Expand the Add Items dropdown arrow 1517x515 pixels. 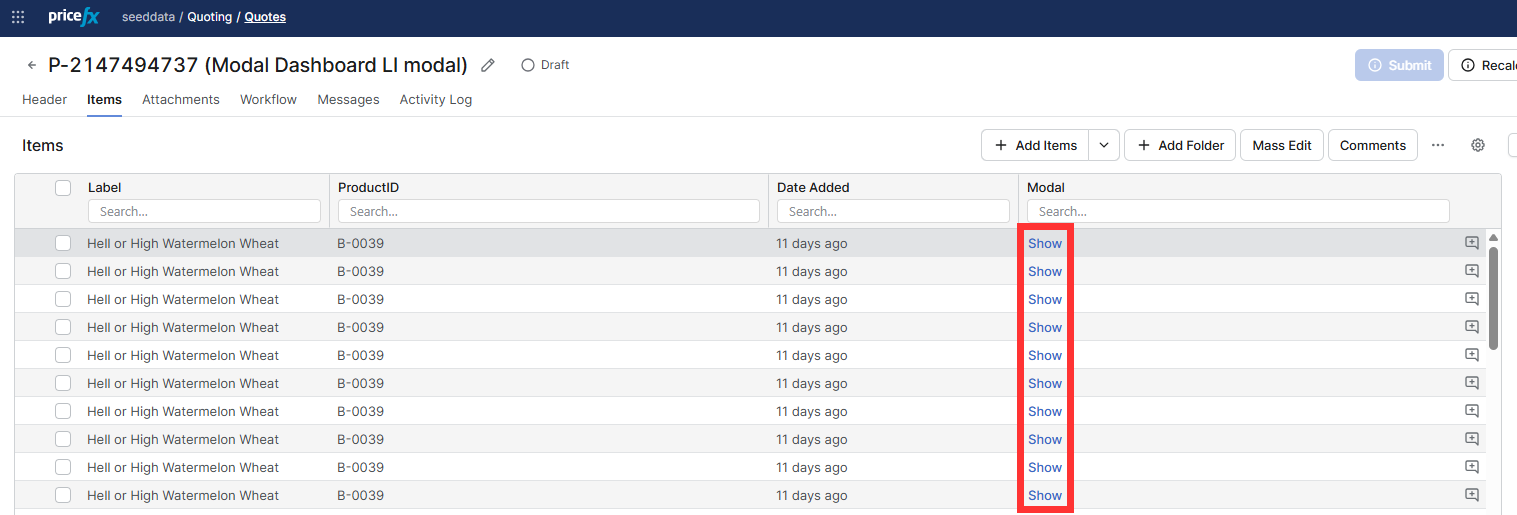coord(1103,145)
